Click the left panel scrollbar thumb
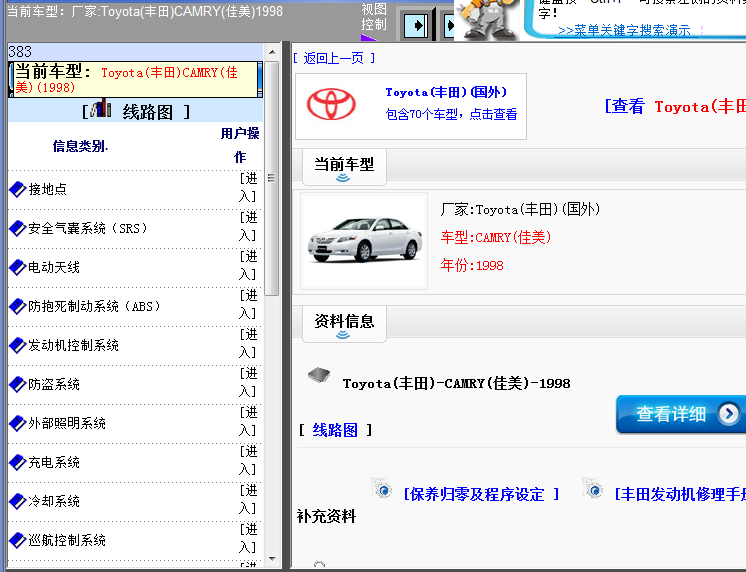The height and width of the screenshot is (572, 746). coord(272,178)
